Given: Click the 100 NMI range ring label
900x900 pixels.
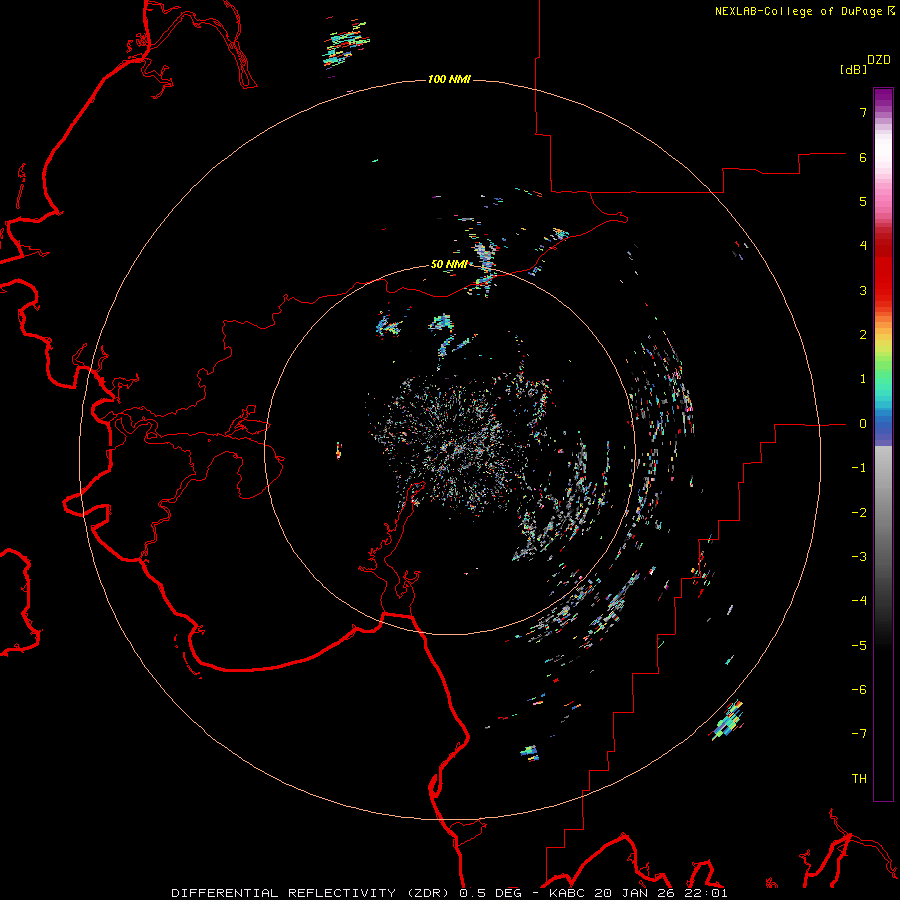Looking at the screenshot, I should point(449,79).
